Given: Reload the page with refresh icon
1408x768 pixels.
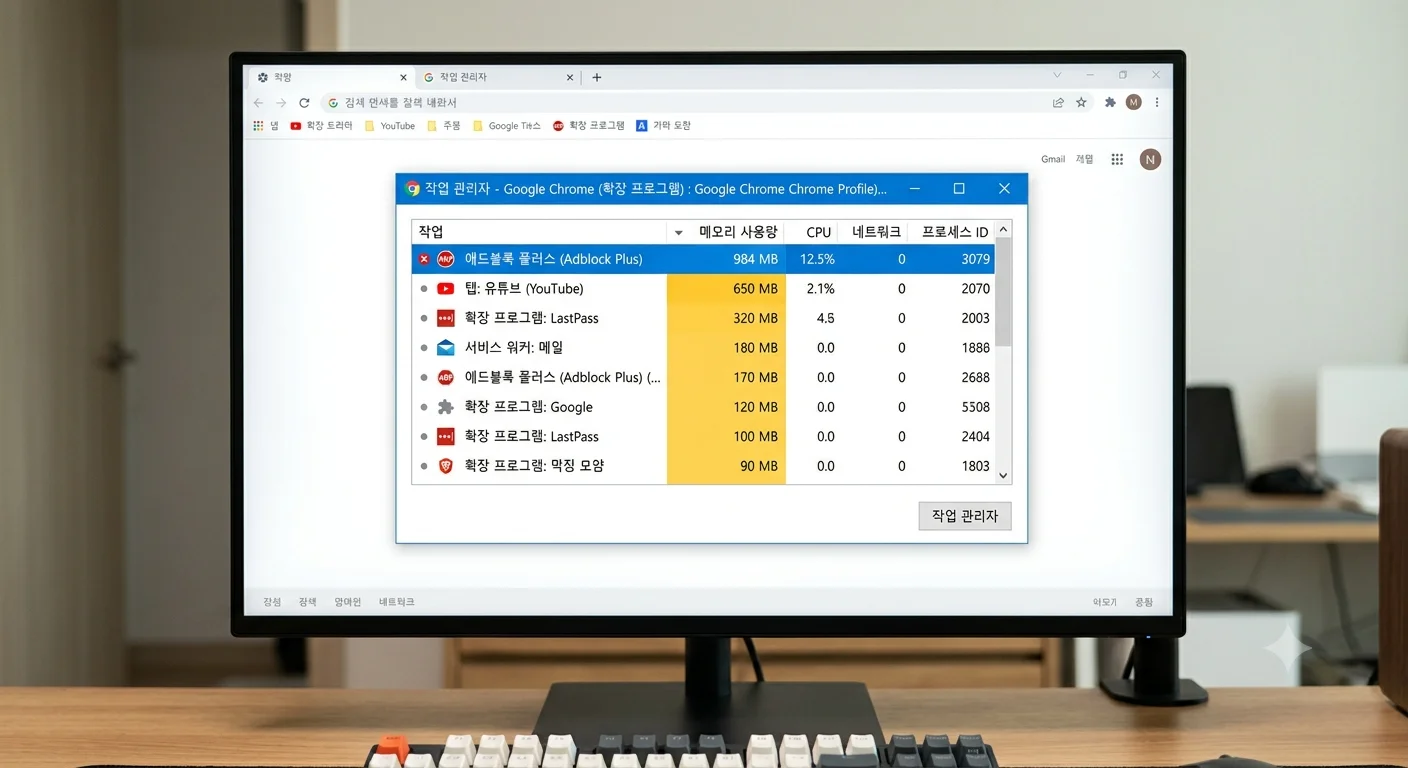Looking at the screenshot, I should [304, 103].
